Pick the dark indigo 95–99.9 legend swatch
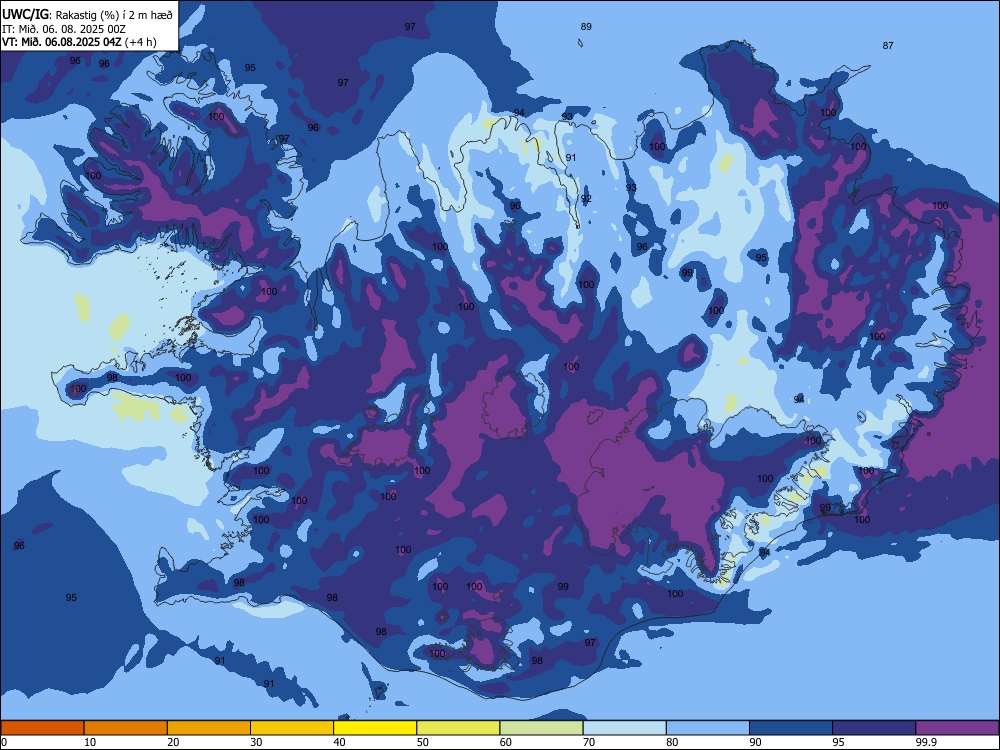The width and height of the screenshot is (1000, 750). coord(874,728)
